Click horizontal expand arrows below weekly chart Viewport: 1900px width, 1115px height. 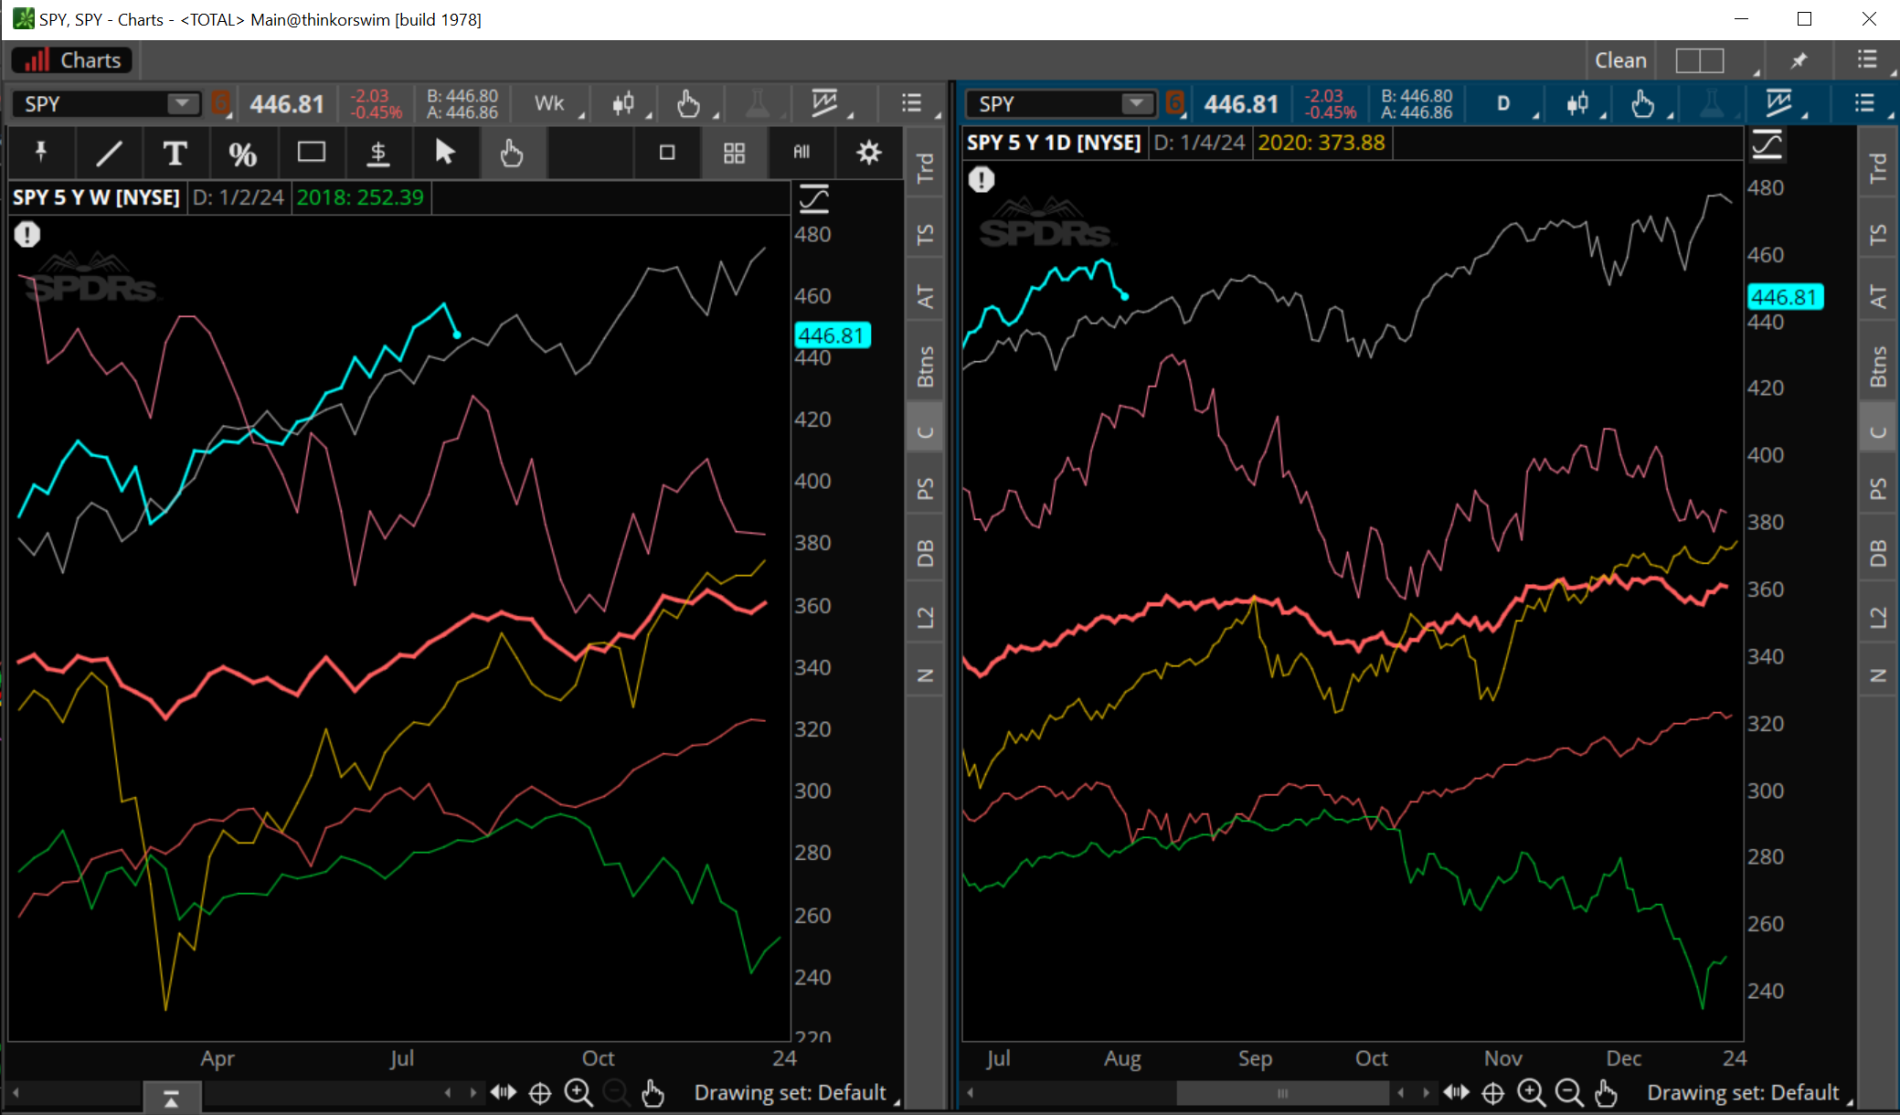pyautogui.click(x=503, y=1093)
